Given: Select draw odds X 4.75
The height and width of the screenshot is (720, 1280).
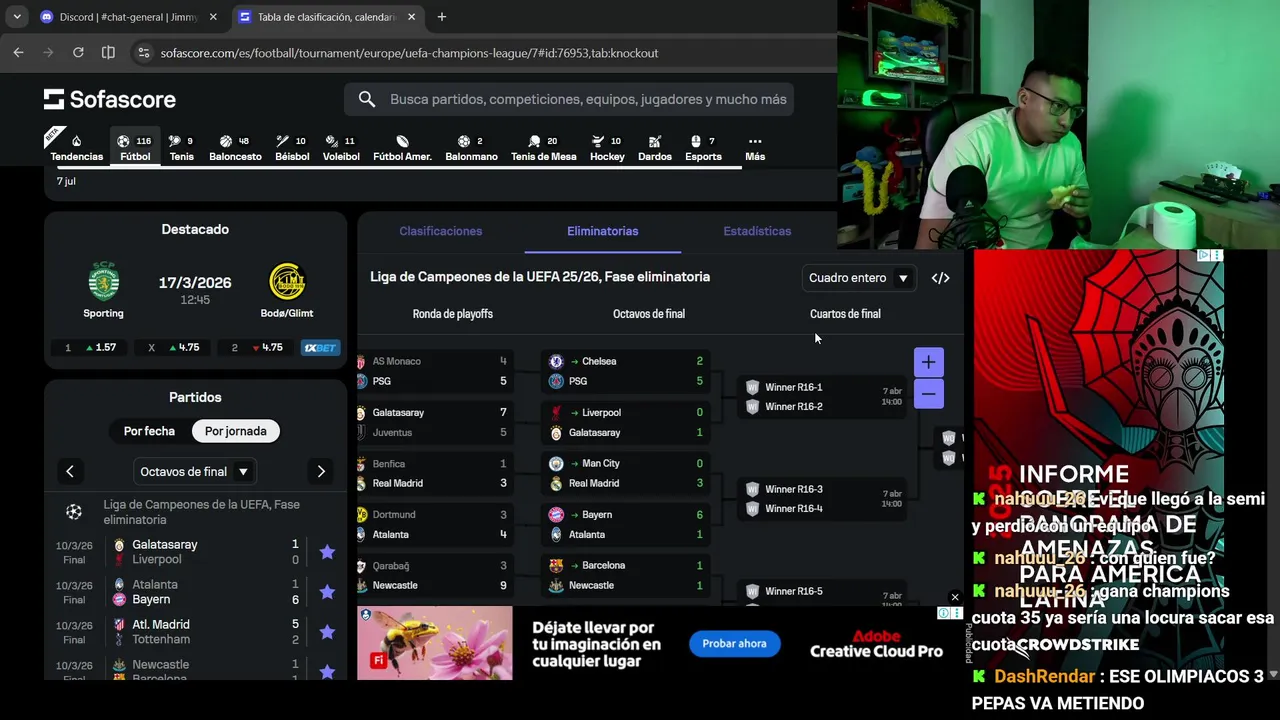Looking at the screenshot, I should pyautogui.click(x=174, y=348).
